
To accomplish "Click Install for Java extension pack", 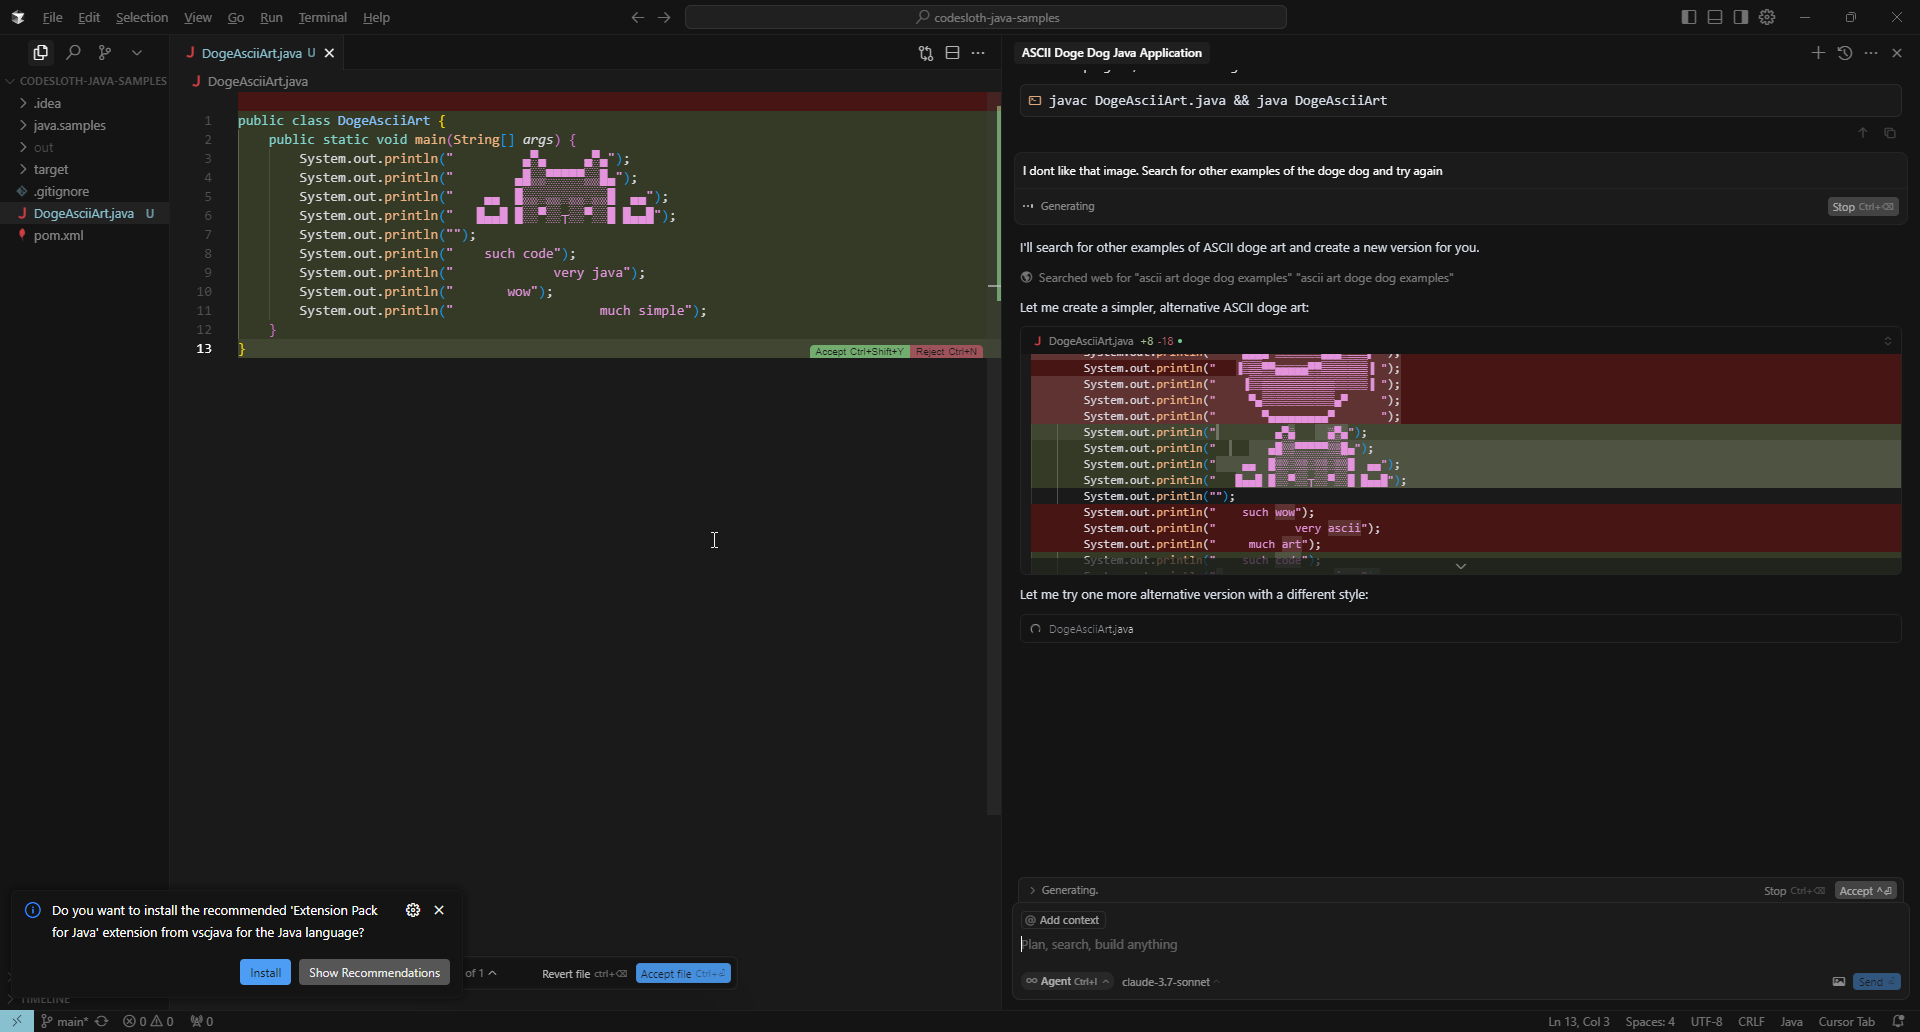I will pos(265,973).
